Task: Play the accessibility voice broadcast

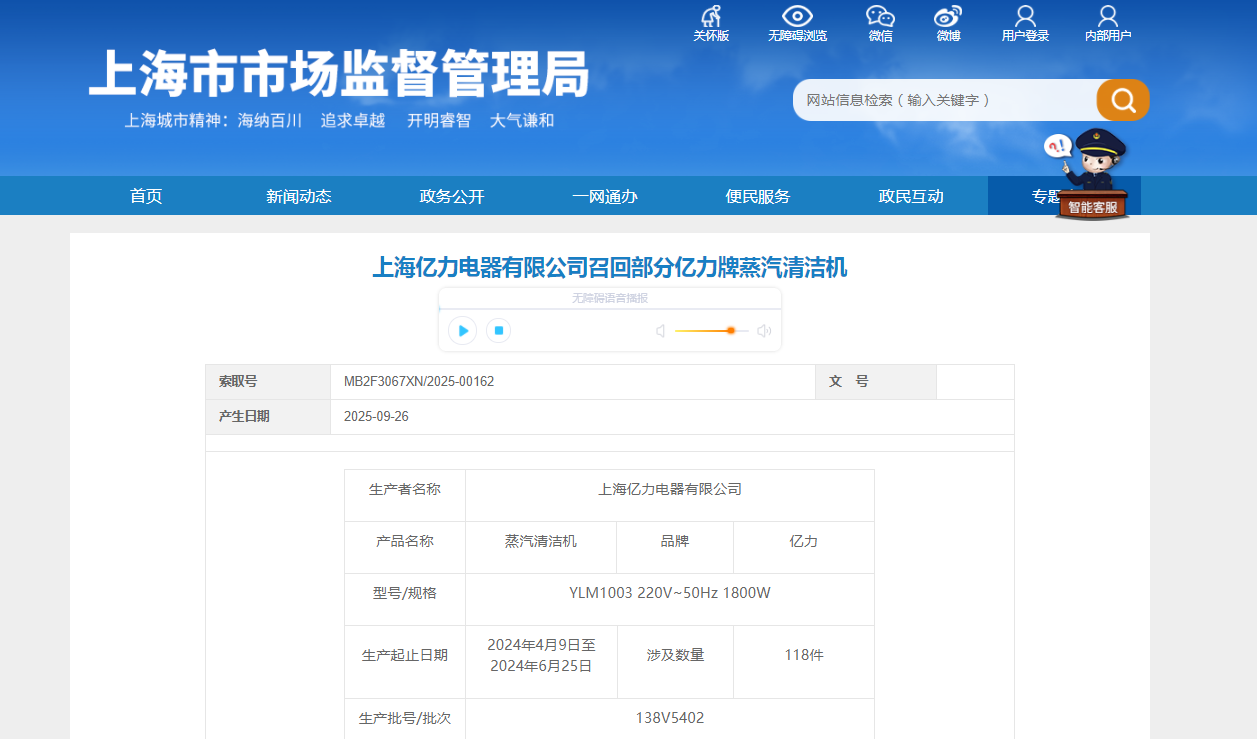Action: (x=463, y=330)
